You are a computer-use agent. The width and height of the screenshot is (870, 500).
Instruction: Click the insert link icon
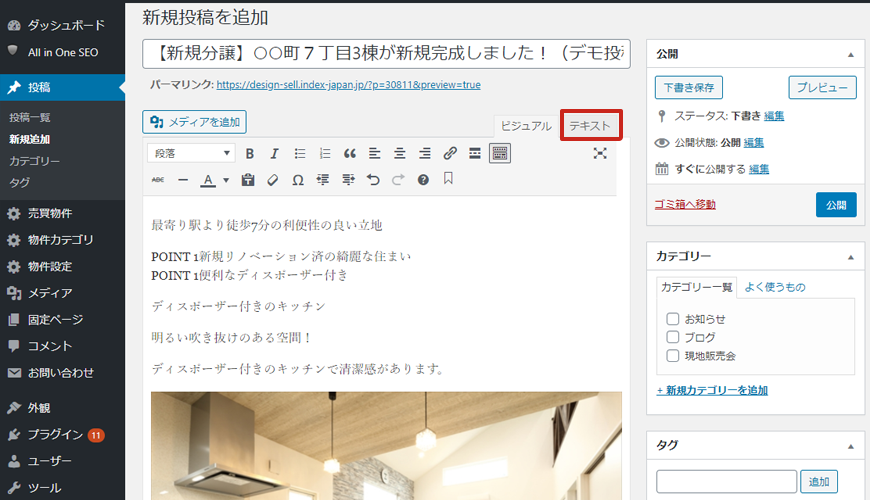[450, 154]
